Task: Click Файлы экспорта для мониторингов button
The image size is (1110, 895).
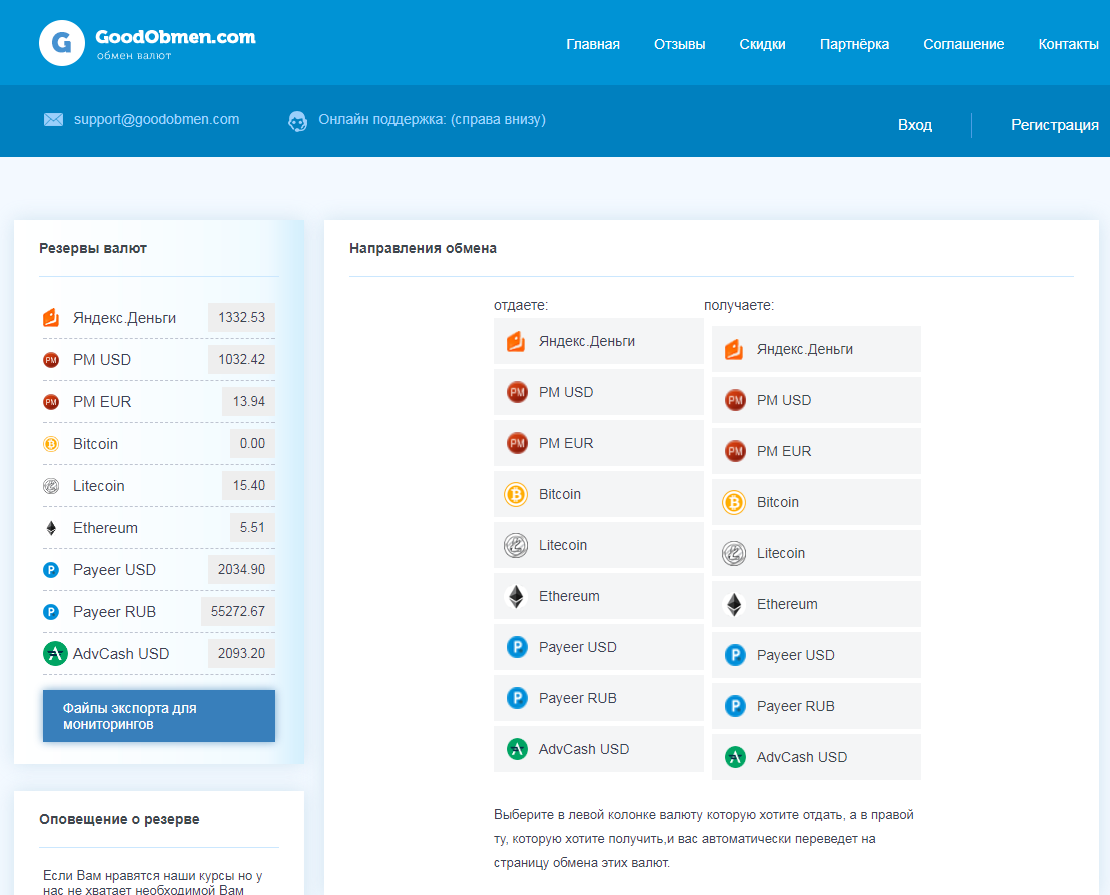Action: pos(159,716)
